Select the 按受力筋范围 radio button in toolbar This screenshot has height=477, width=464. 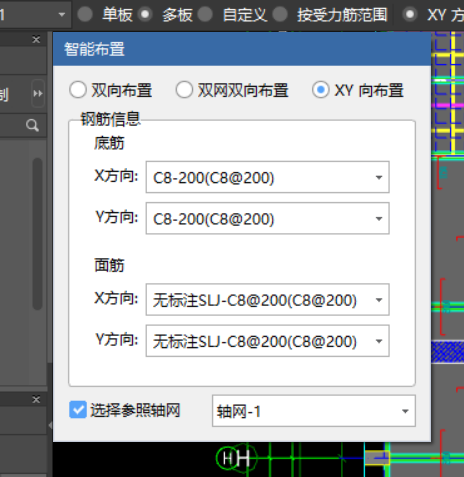pos(280,15)
